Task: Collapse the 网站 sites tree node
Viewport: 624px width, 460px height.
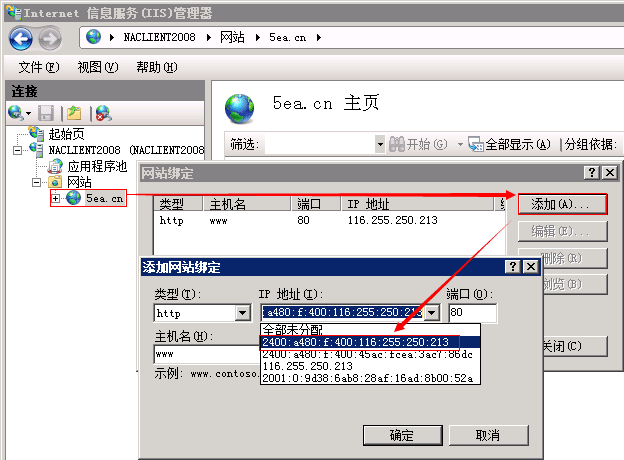Action: coord(37,182)
